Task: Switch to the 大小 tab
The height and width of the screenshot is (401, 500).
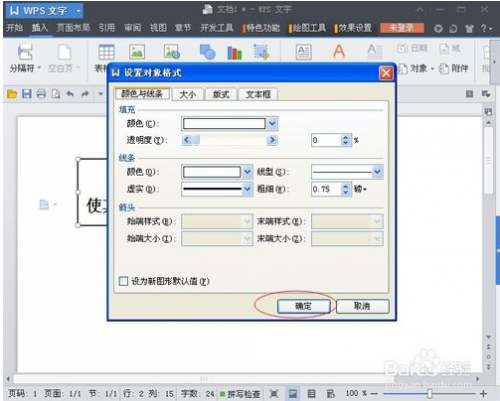Action: point(188,94)
